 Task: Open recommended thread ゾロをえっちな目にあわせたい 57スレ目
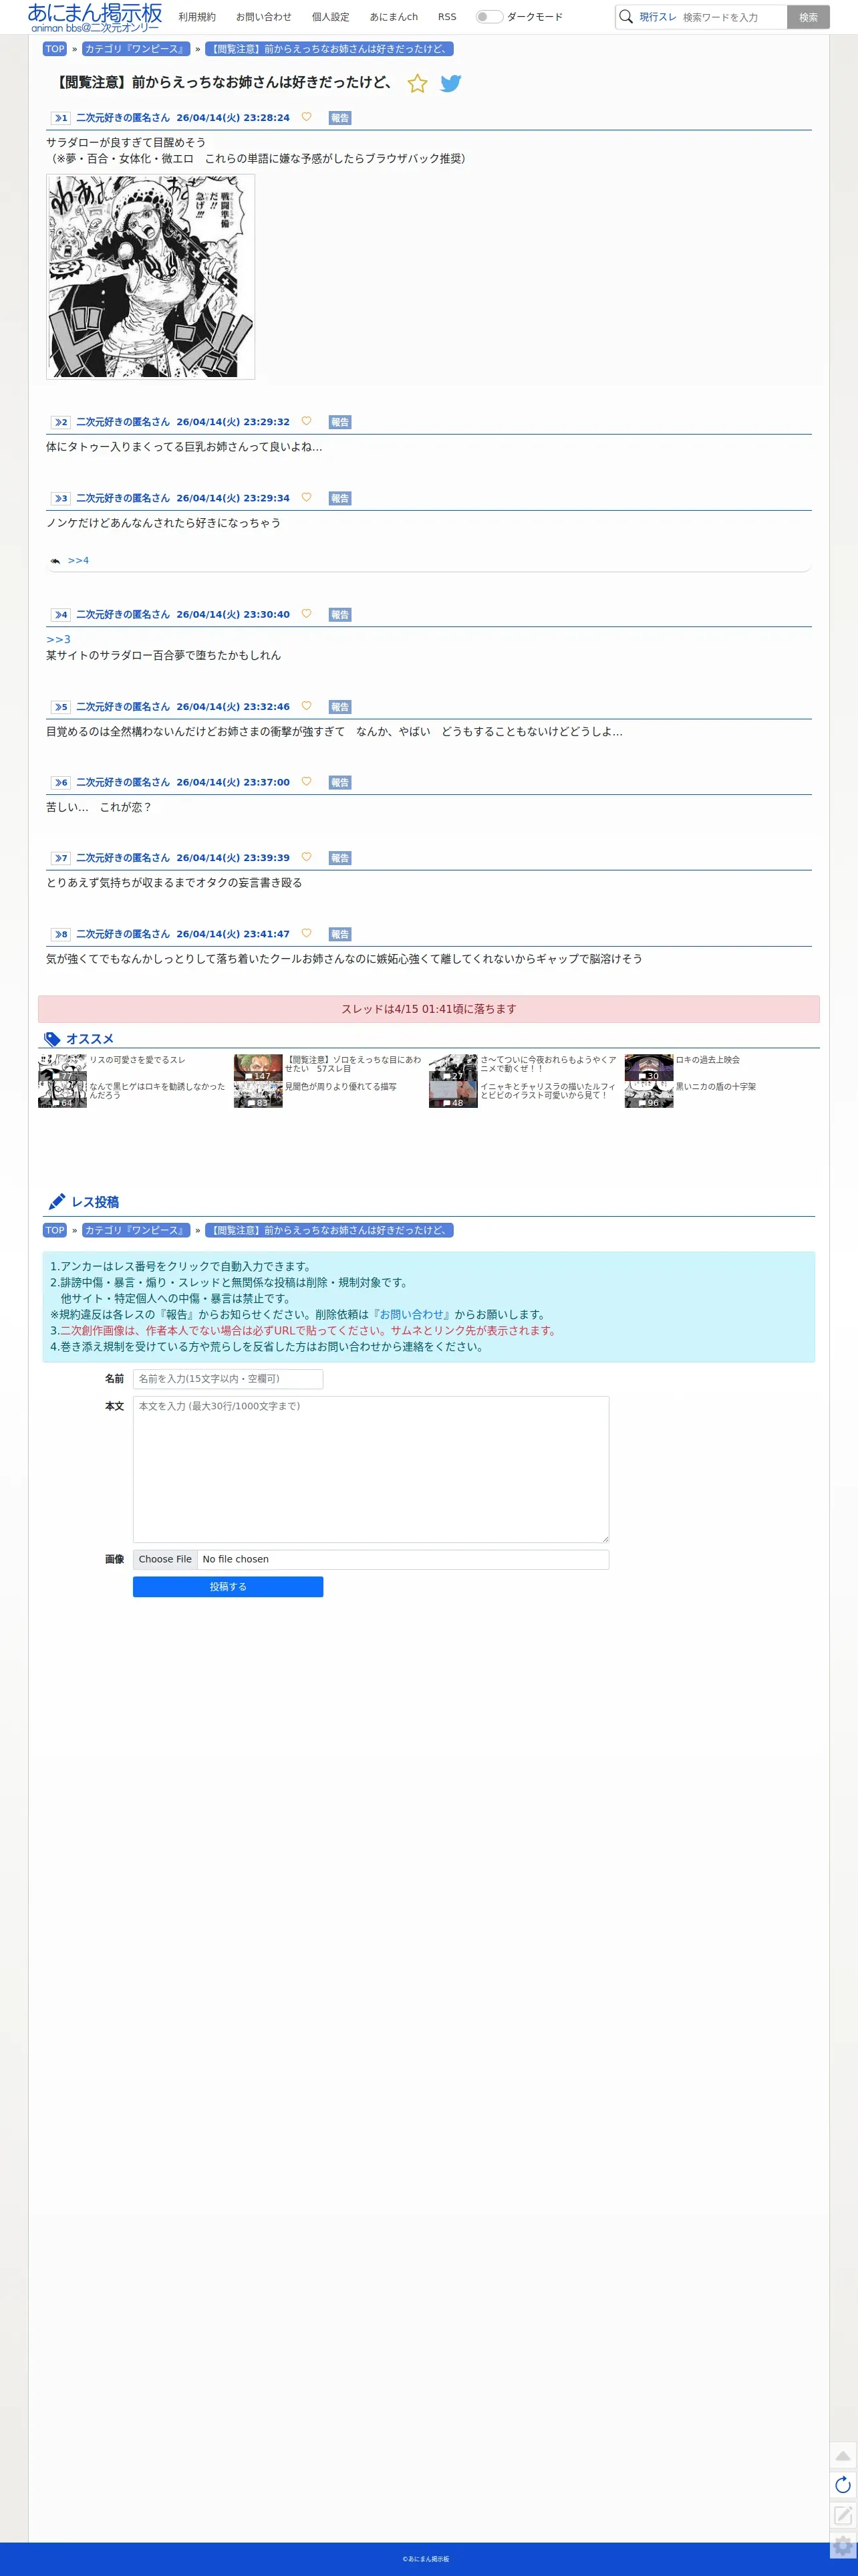pyautogui.click(x=353, y=1064)
